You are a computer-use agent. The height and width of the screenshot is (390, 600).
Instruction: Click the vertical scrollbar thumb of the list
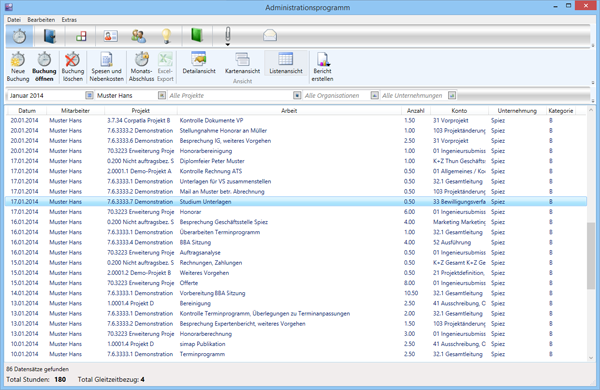coord(591,256)
